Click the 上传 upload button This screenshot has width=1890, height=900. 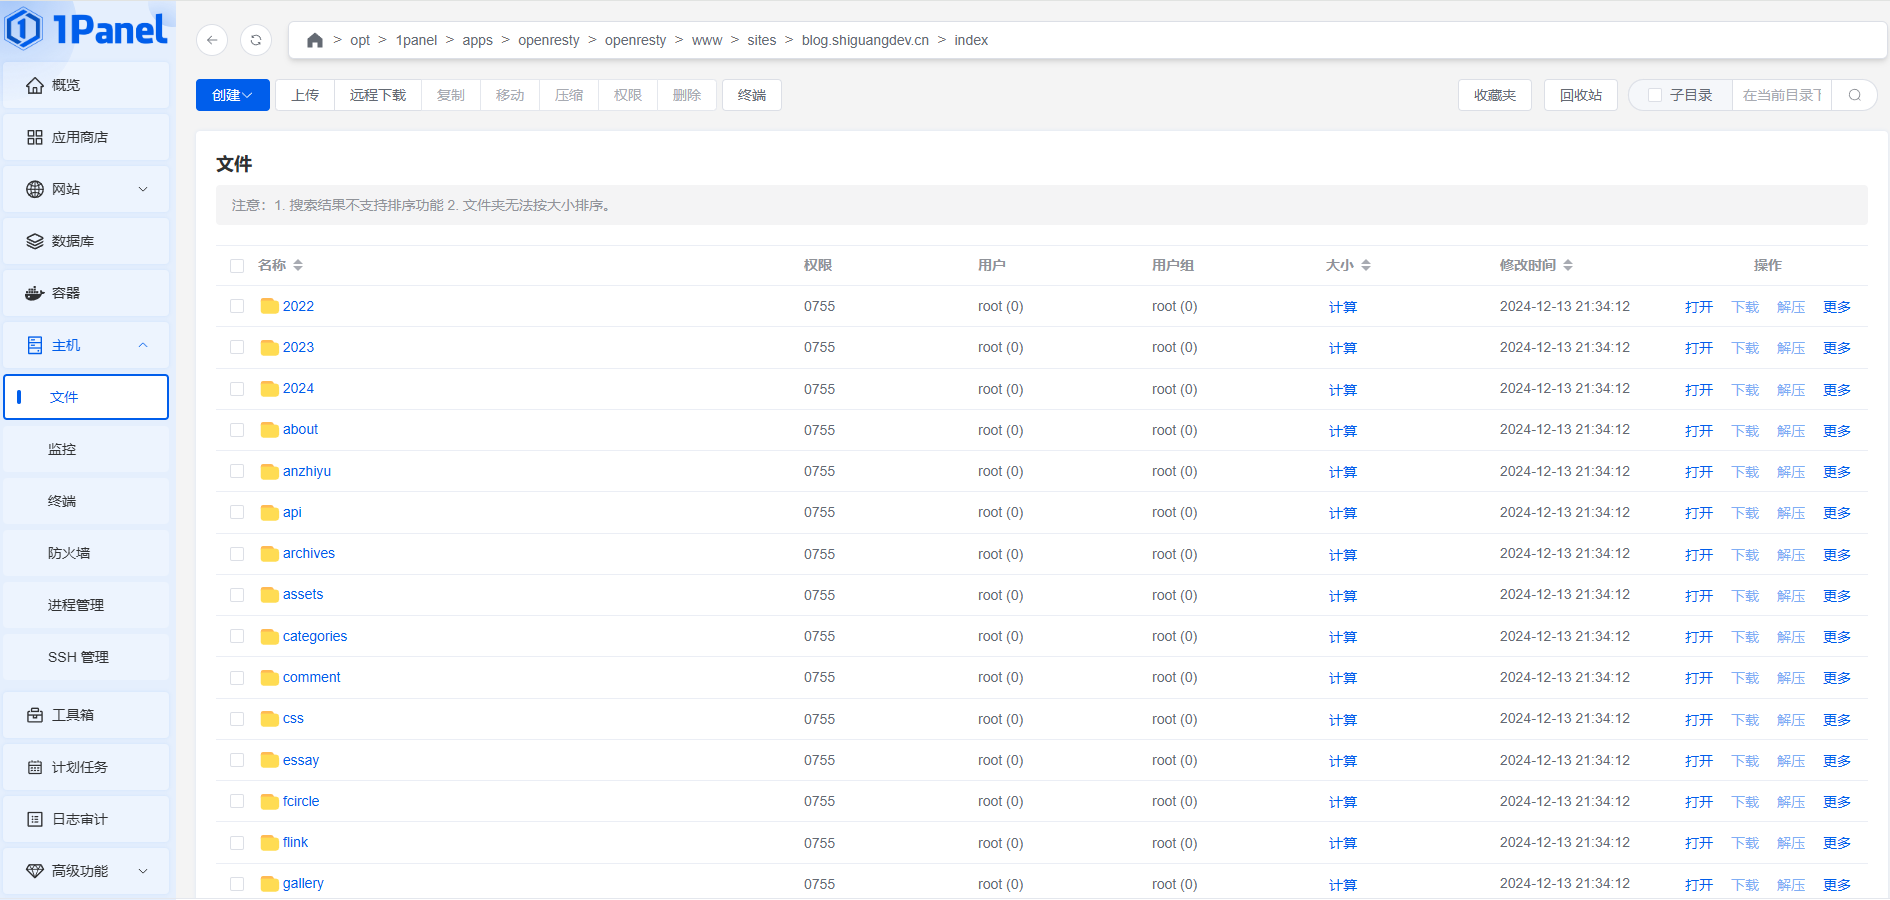click(305, 95)
